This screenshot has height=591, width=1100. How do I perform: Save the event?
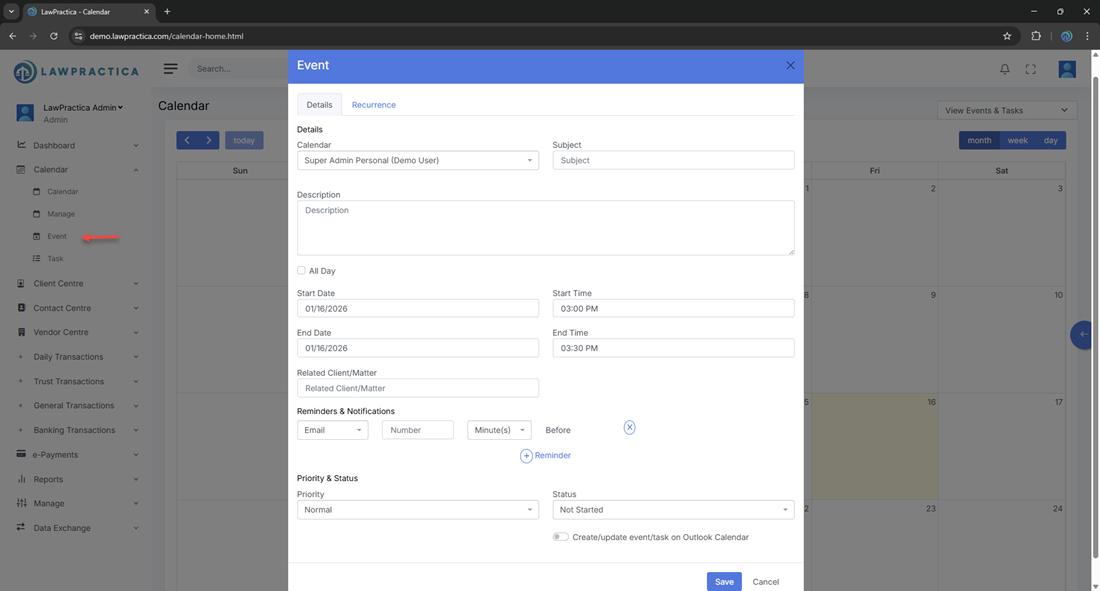tap(724, 582)
